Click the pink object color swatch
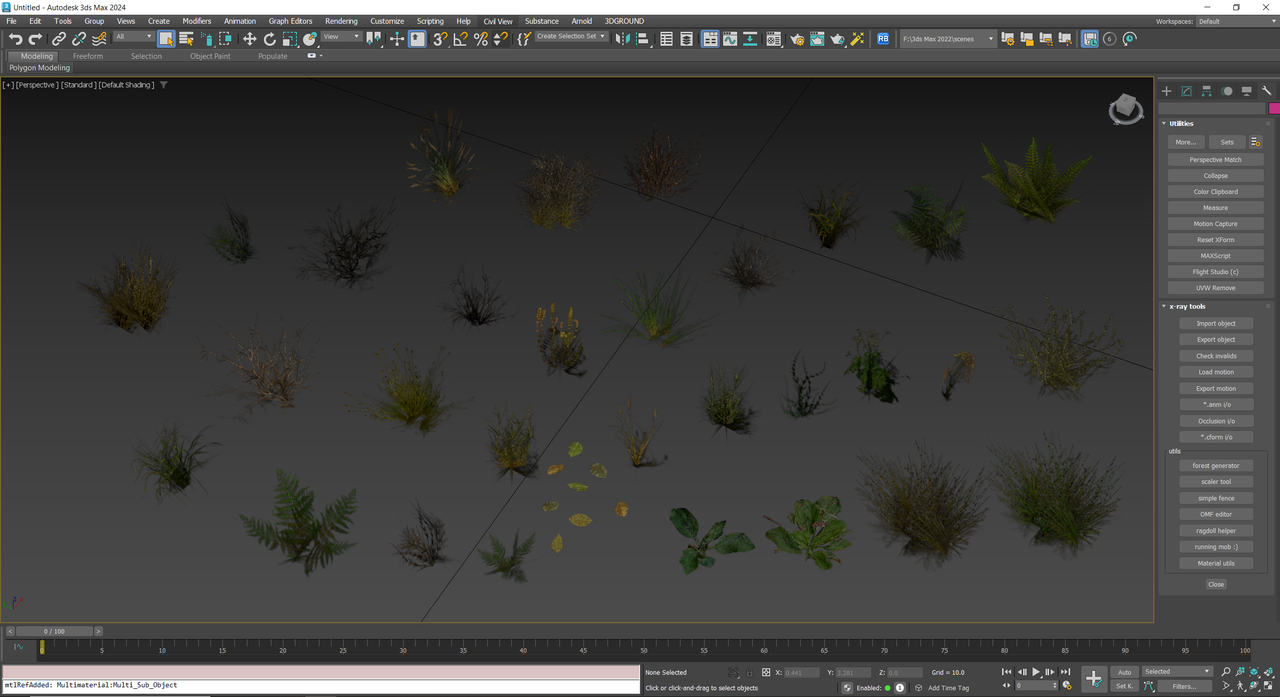 coord(1273,108)
